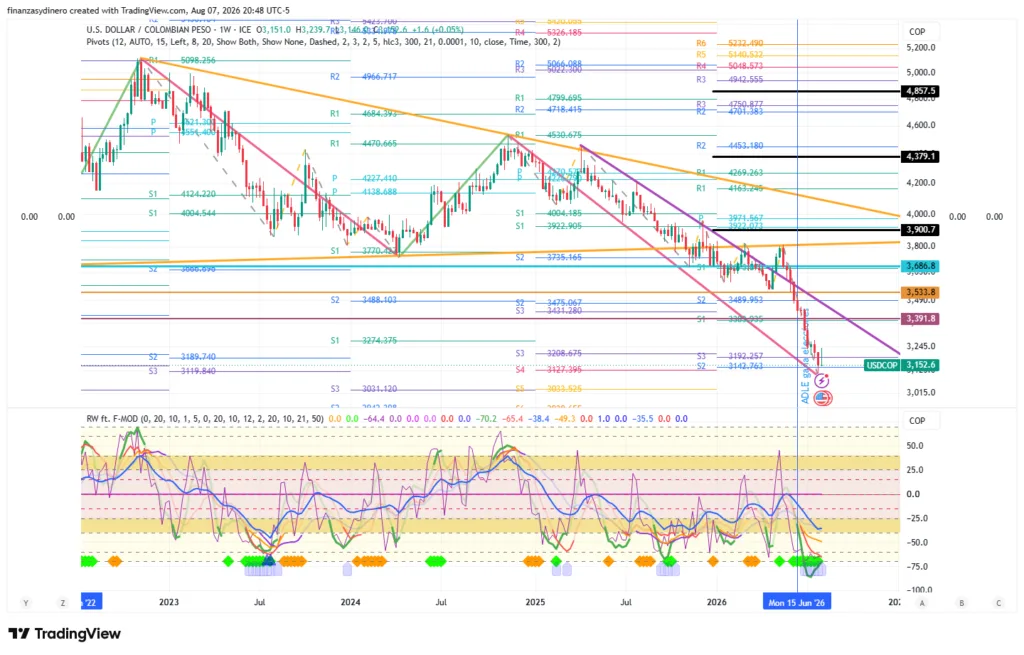Click the Y button on time axis
Screen dimensions: 1024x655
point(26,603)
